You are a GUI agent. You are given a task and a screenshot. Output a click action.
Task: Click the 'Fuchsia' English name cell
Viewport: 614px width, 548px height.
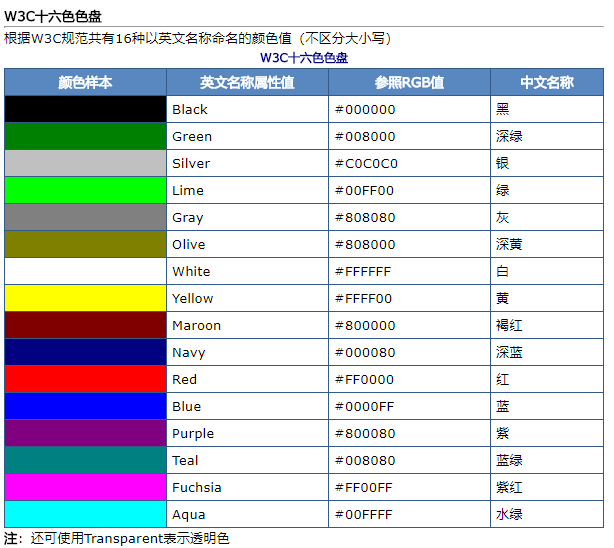pyautogui.click(x=248, y=488)
